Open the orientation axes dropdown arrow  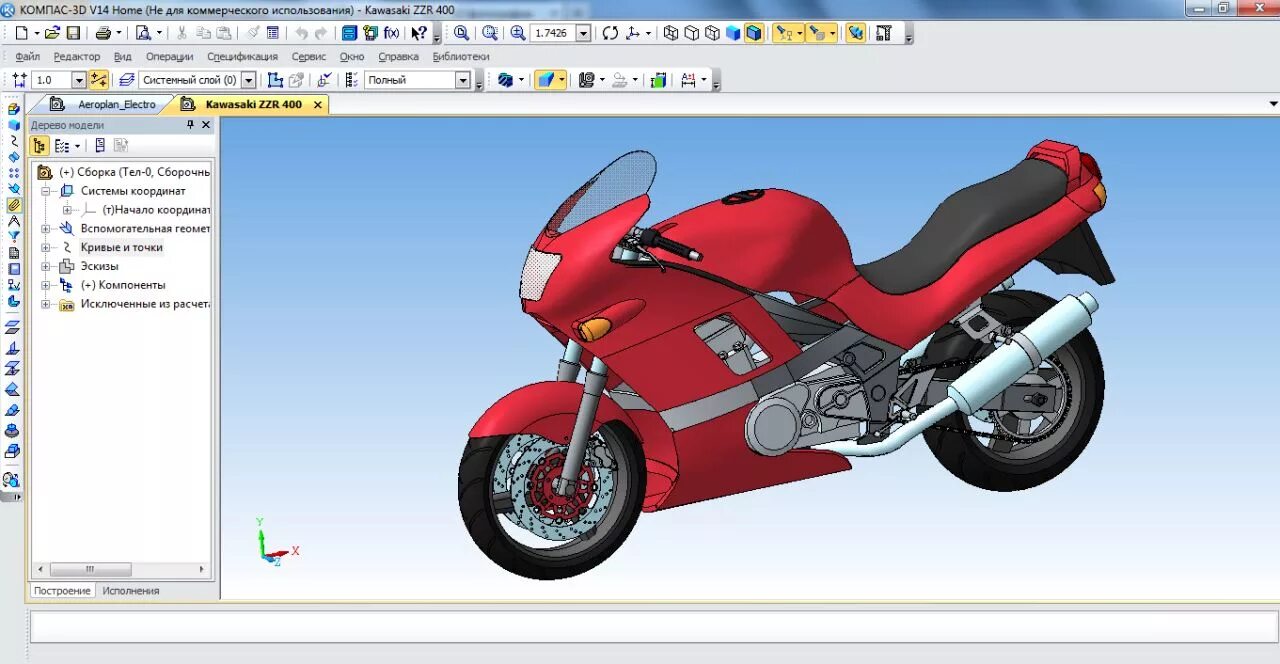(648, 33)
